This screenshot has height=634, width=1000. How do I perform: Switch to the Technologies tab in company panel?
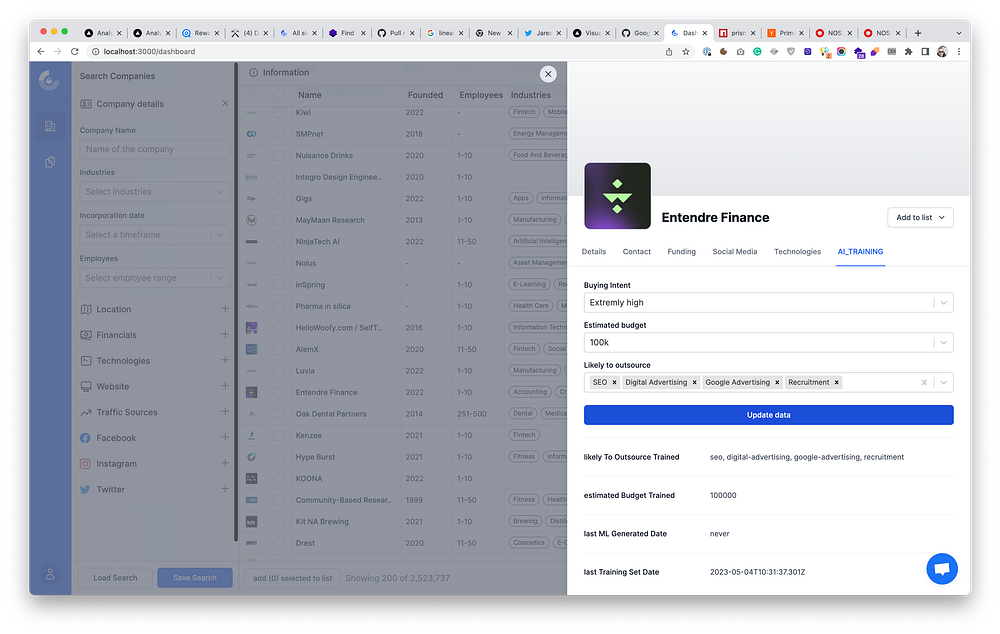[x=797, y=251]
